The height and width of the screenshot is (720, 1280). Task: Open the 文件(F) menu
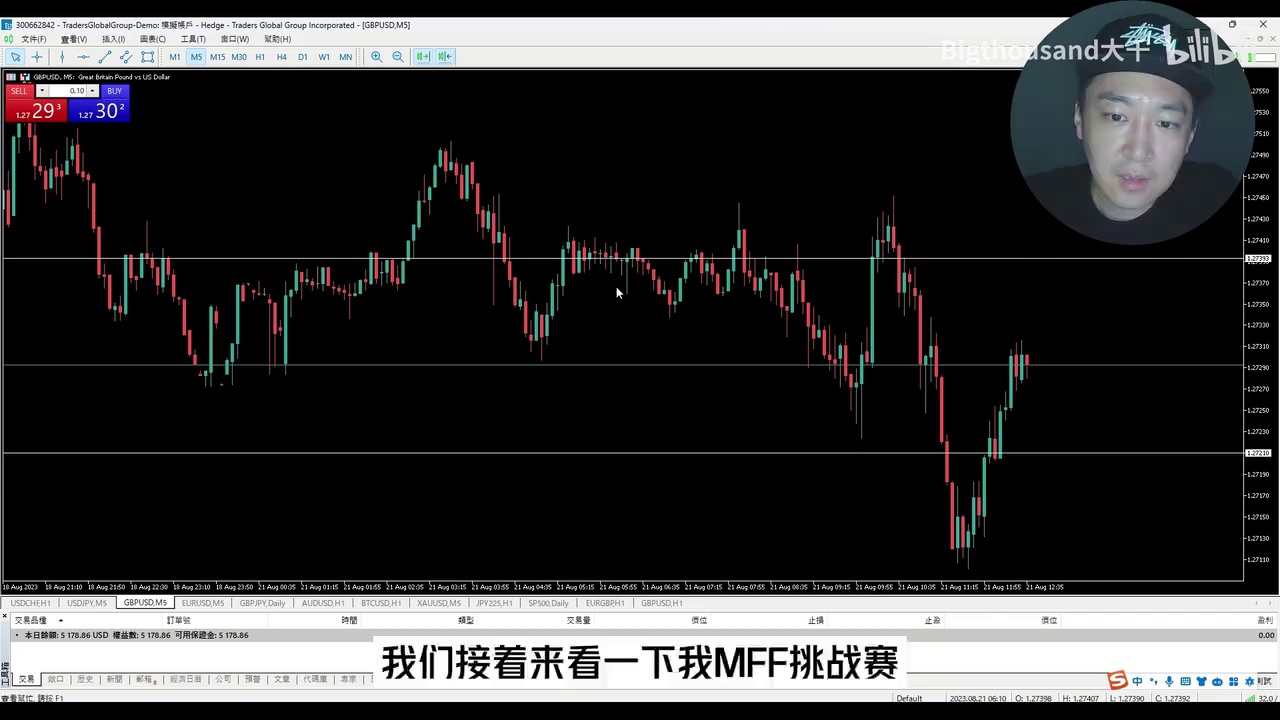click(x=33, y=39)
